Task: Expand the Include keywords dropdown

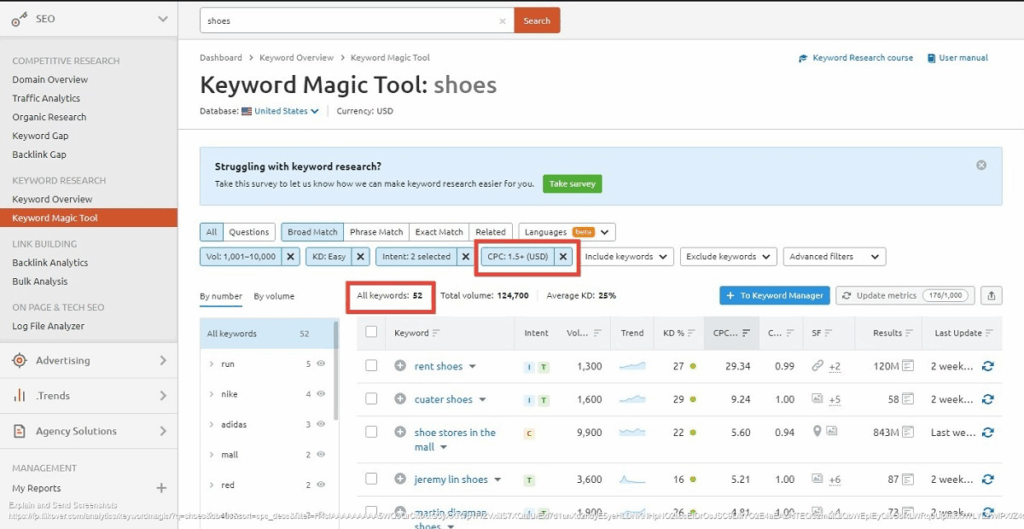Action: click(626, 257)
